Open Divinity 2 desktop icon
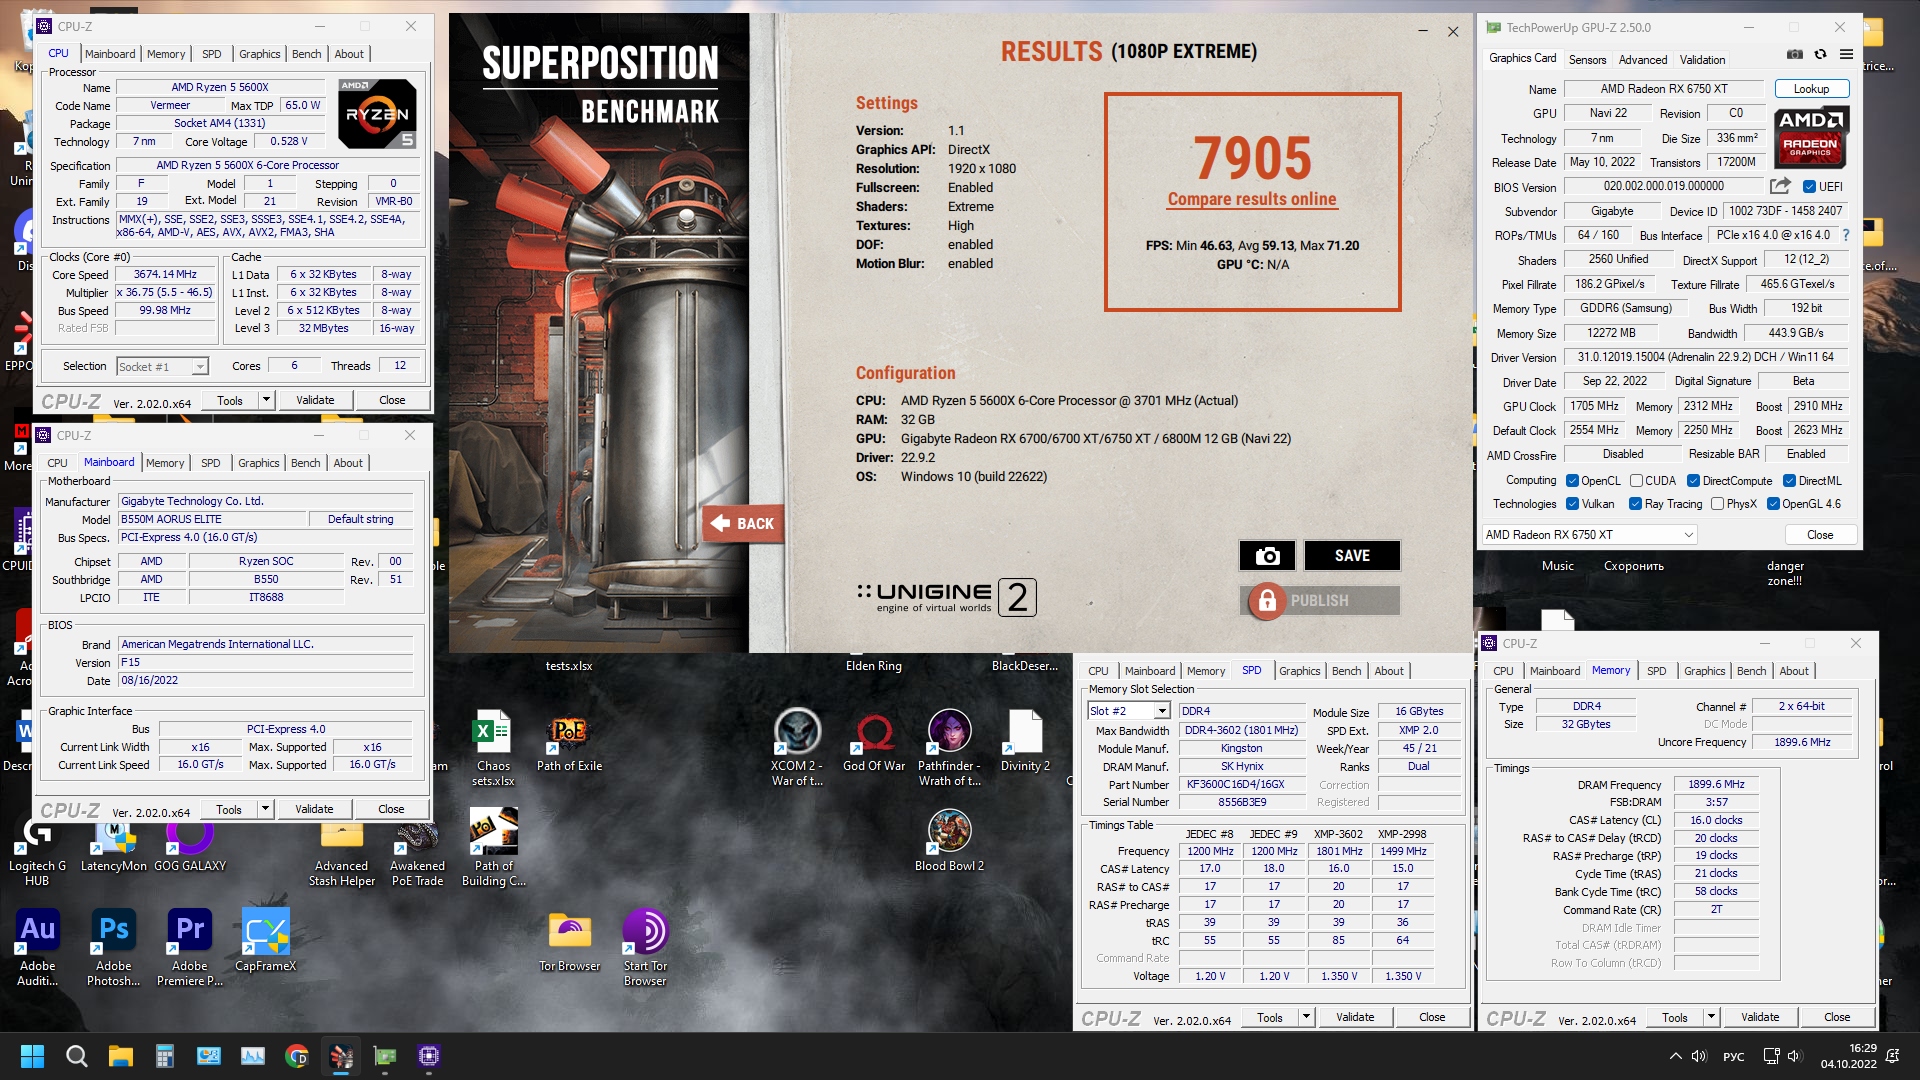This screenshot has width=1920, height=1080. pyautogui.click(x=1025, y=742)
